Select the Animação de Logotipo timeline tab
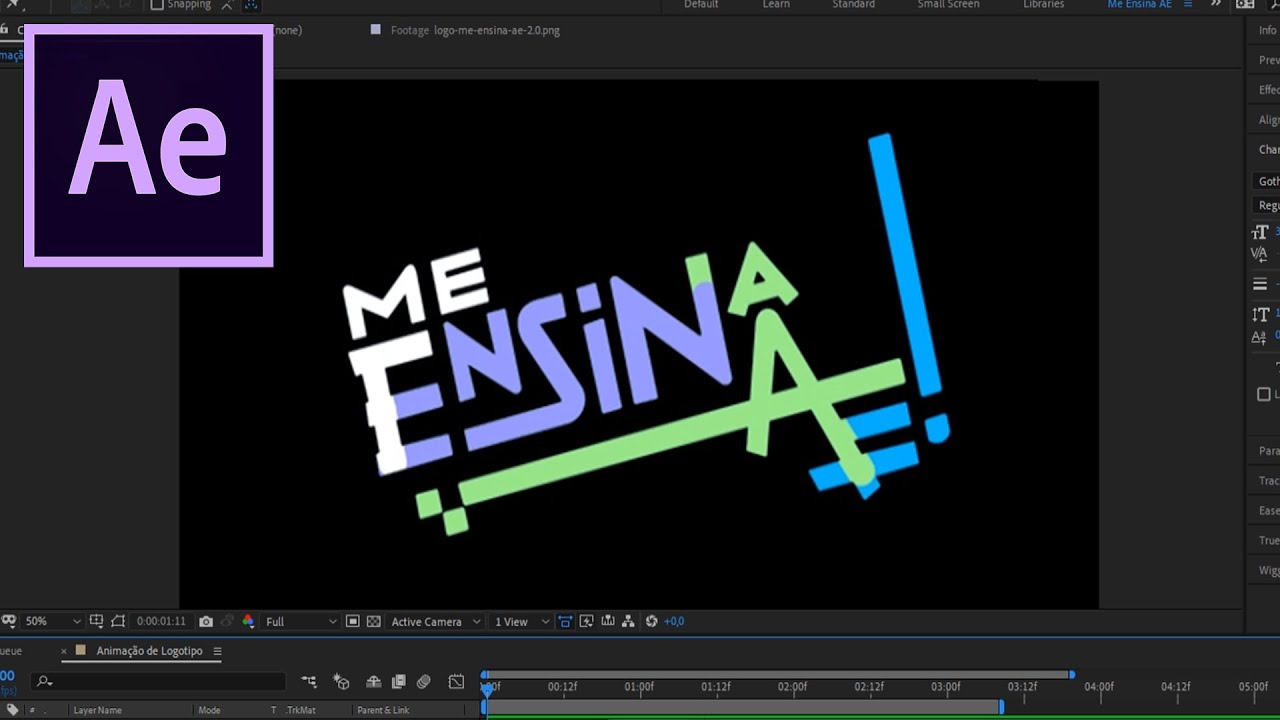 tap(149, 651)
